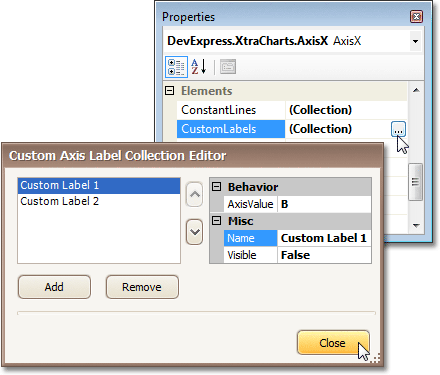Click the ellipsis button for CustomLabels

pyautogui.click(x=398, y=129)
